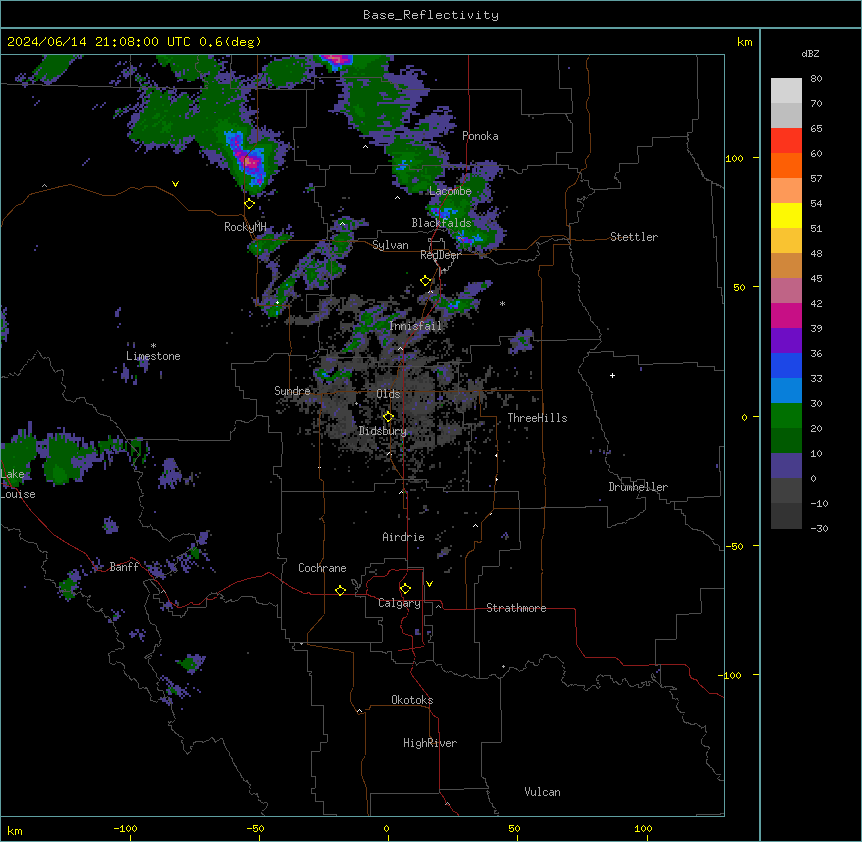
Task: Click the yellow V marker northwest of RockyMH
Action: 175,184
